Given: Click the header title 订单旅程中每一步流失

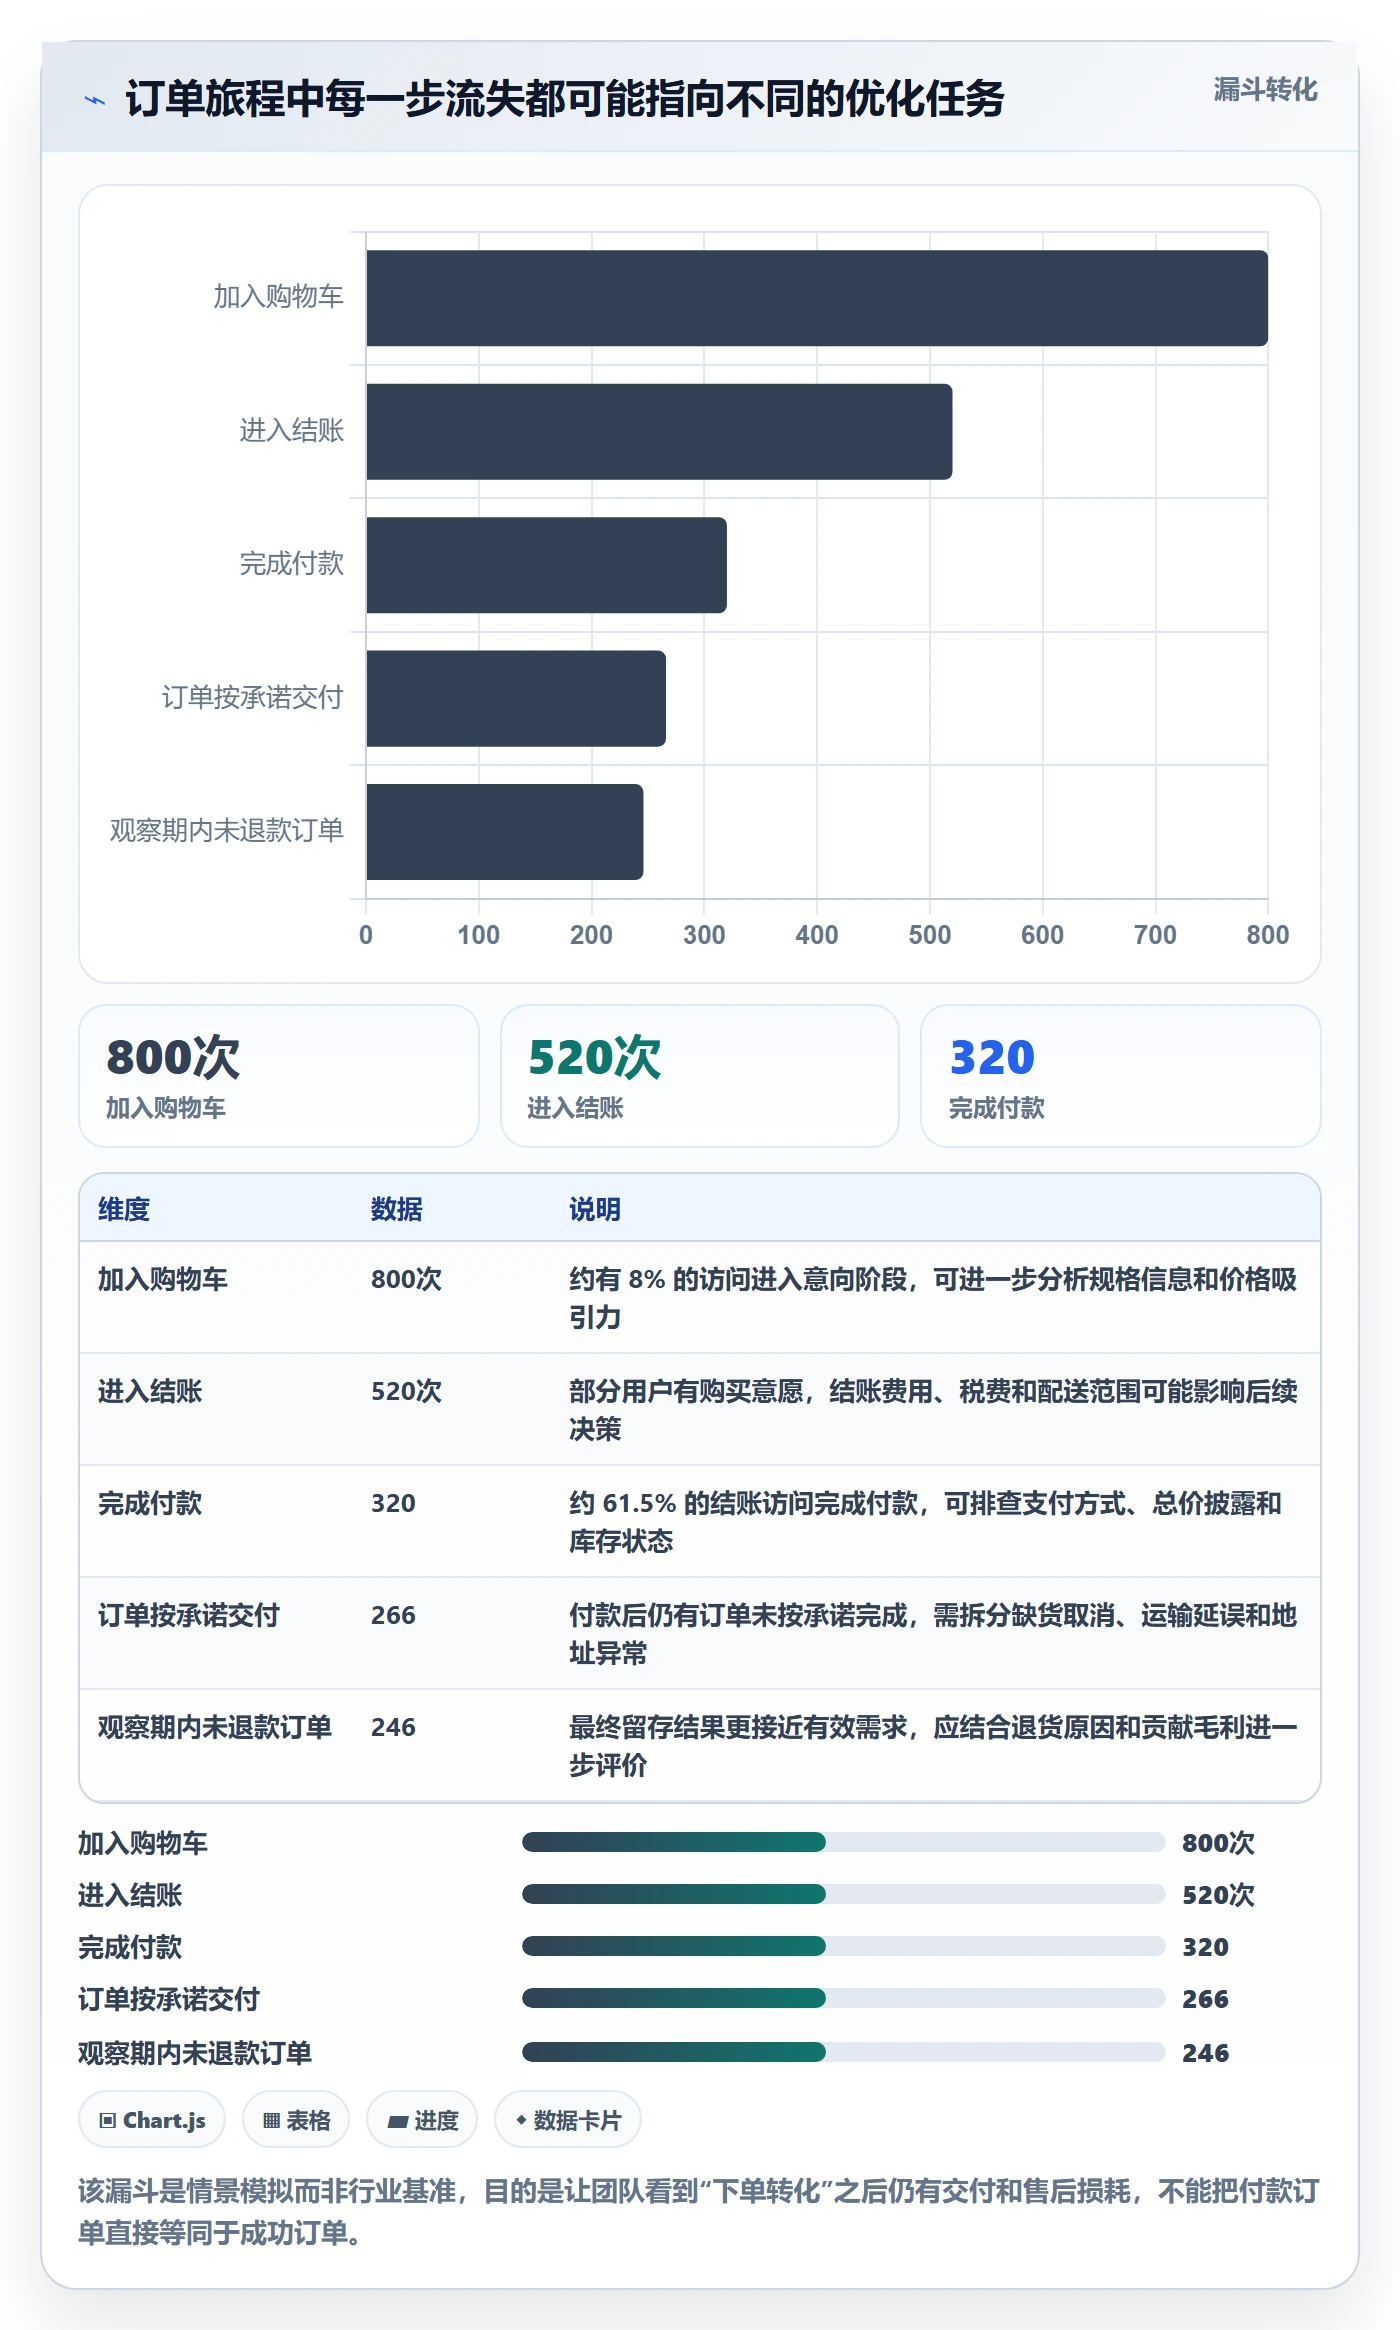Looking at the screenshot, I should [565, 99].
